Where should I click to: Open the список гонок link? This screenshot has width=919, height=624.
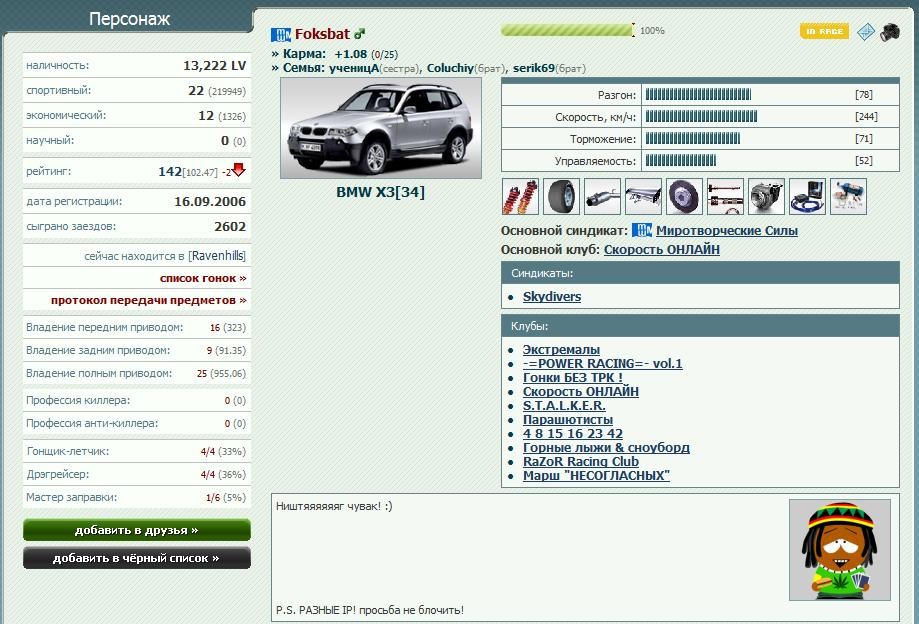[x=203, y=278]
